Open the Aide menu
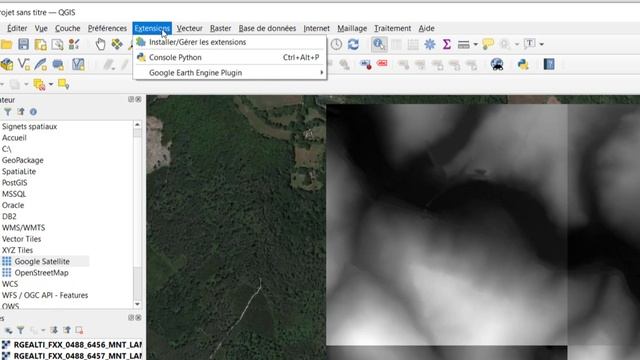640x360 pixels. (427, 28)
